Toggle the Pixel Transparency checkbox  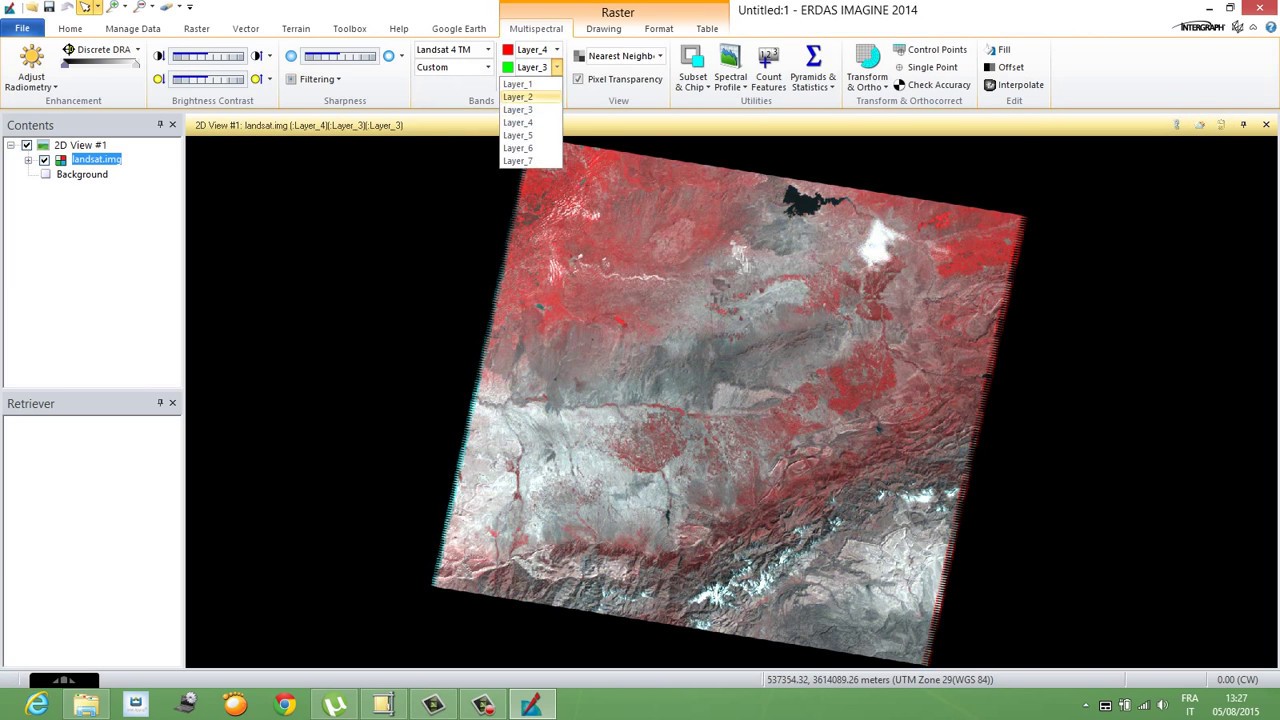click(578, 79)
